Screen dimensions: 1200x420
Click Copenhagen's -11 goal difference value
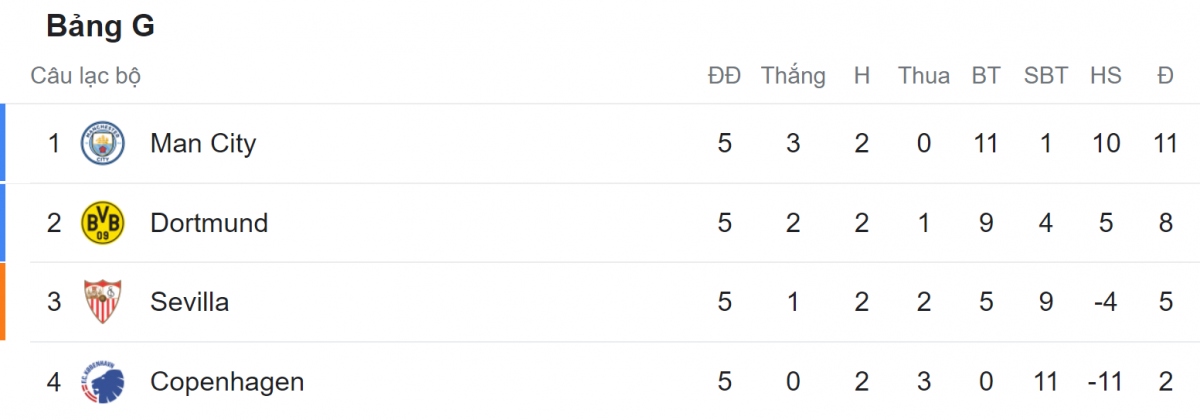point(1106,381)
